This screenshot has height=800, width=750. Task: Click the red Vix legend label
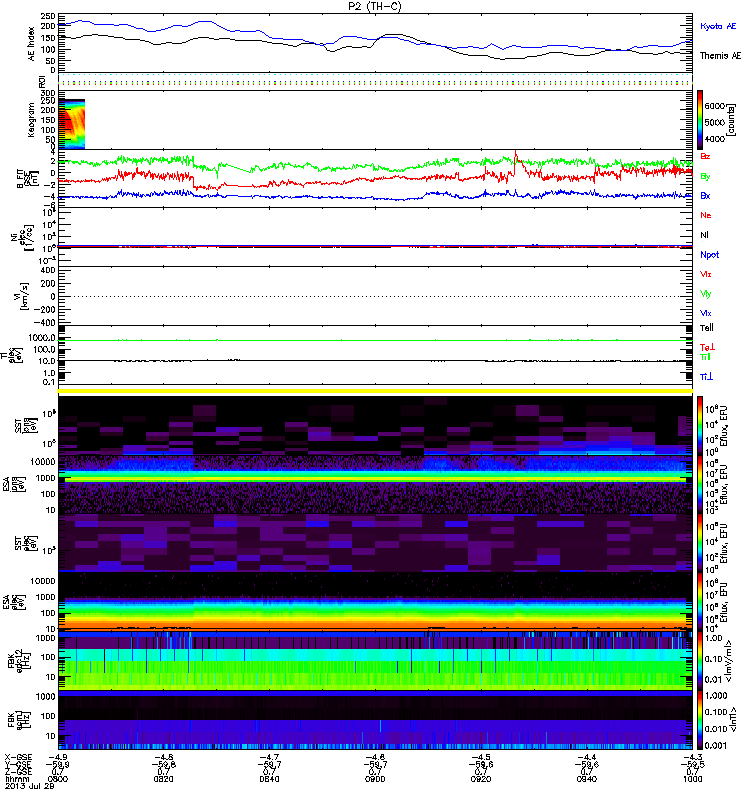tap(706, 274)
